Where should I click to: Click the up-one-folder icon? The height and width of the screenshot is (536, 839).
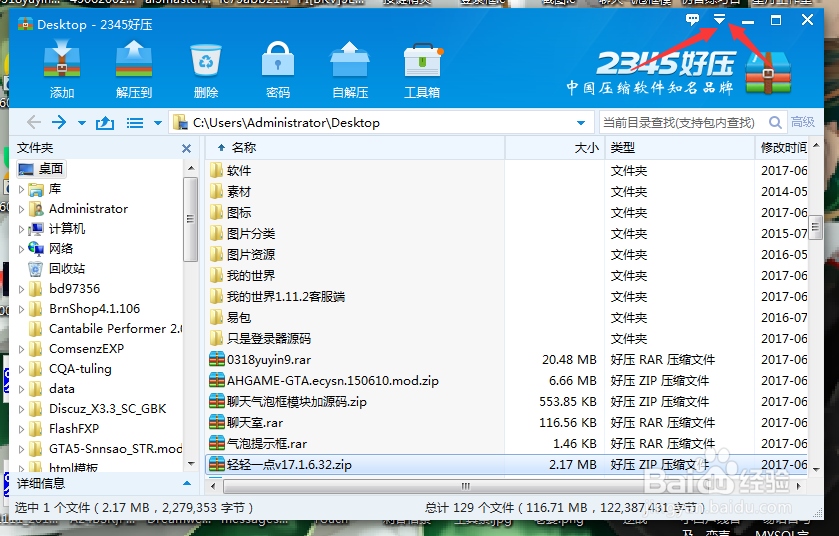pos(105,123)
